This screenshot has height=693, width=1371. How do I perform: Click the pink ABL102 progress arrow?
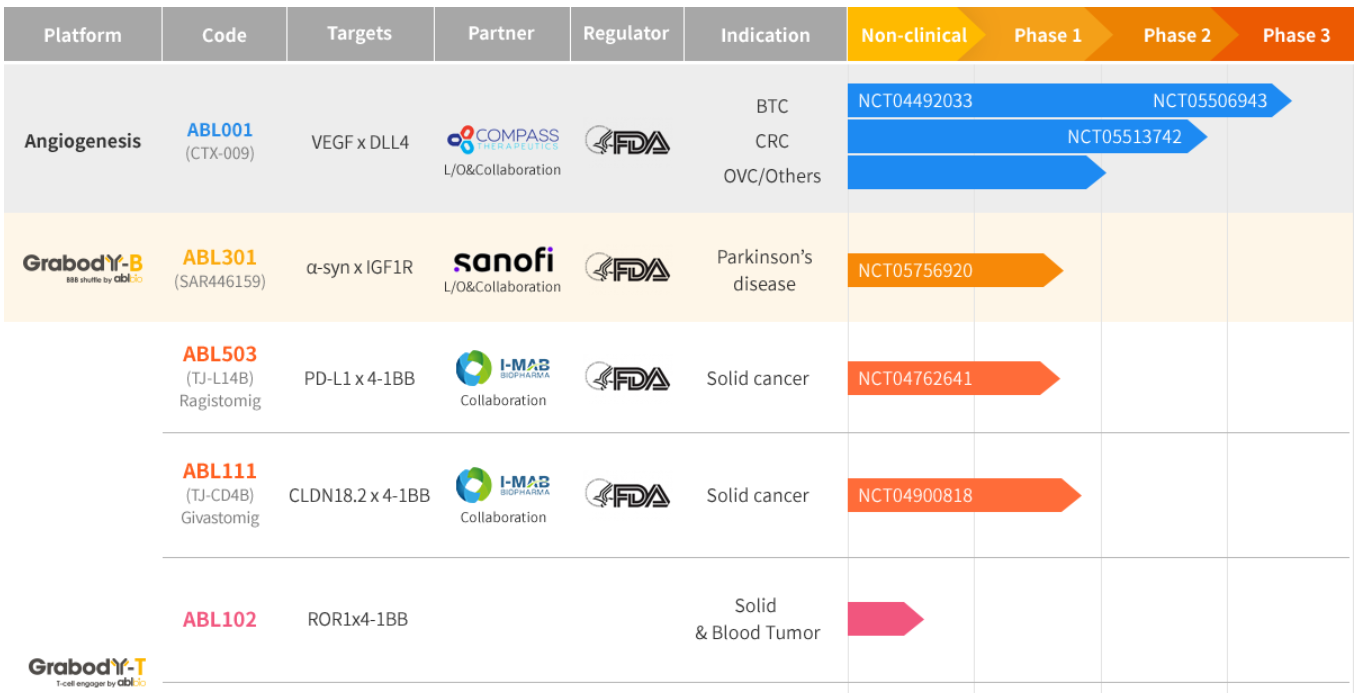[882, 619]
